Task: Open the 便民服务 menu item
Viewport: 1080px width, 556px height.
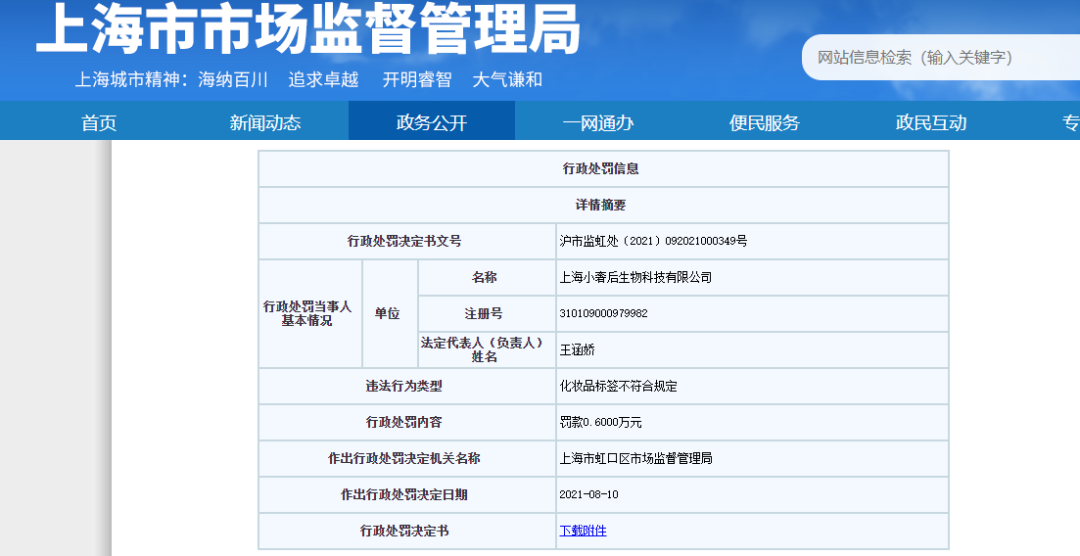Action: [x=765, y=123]
